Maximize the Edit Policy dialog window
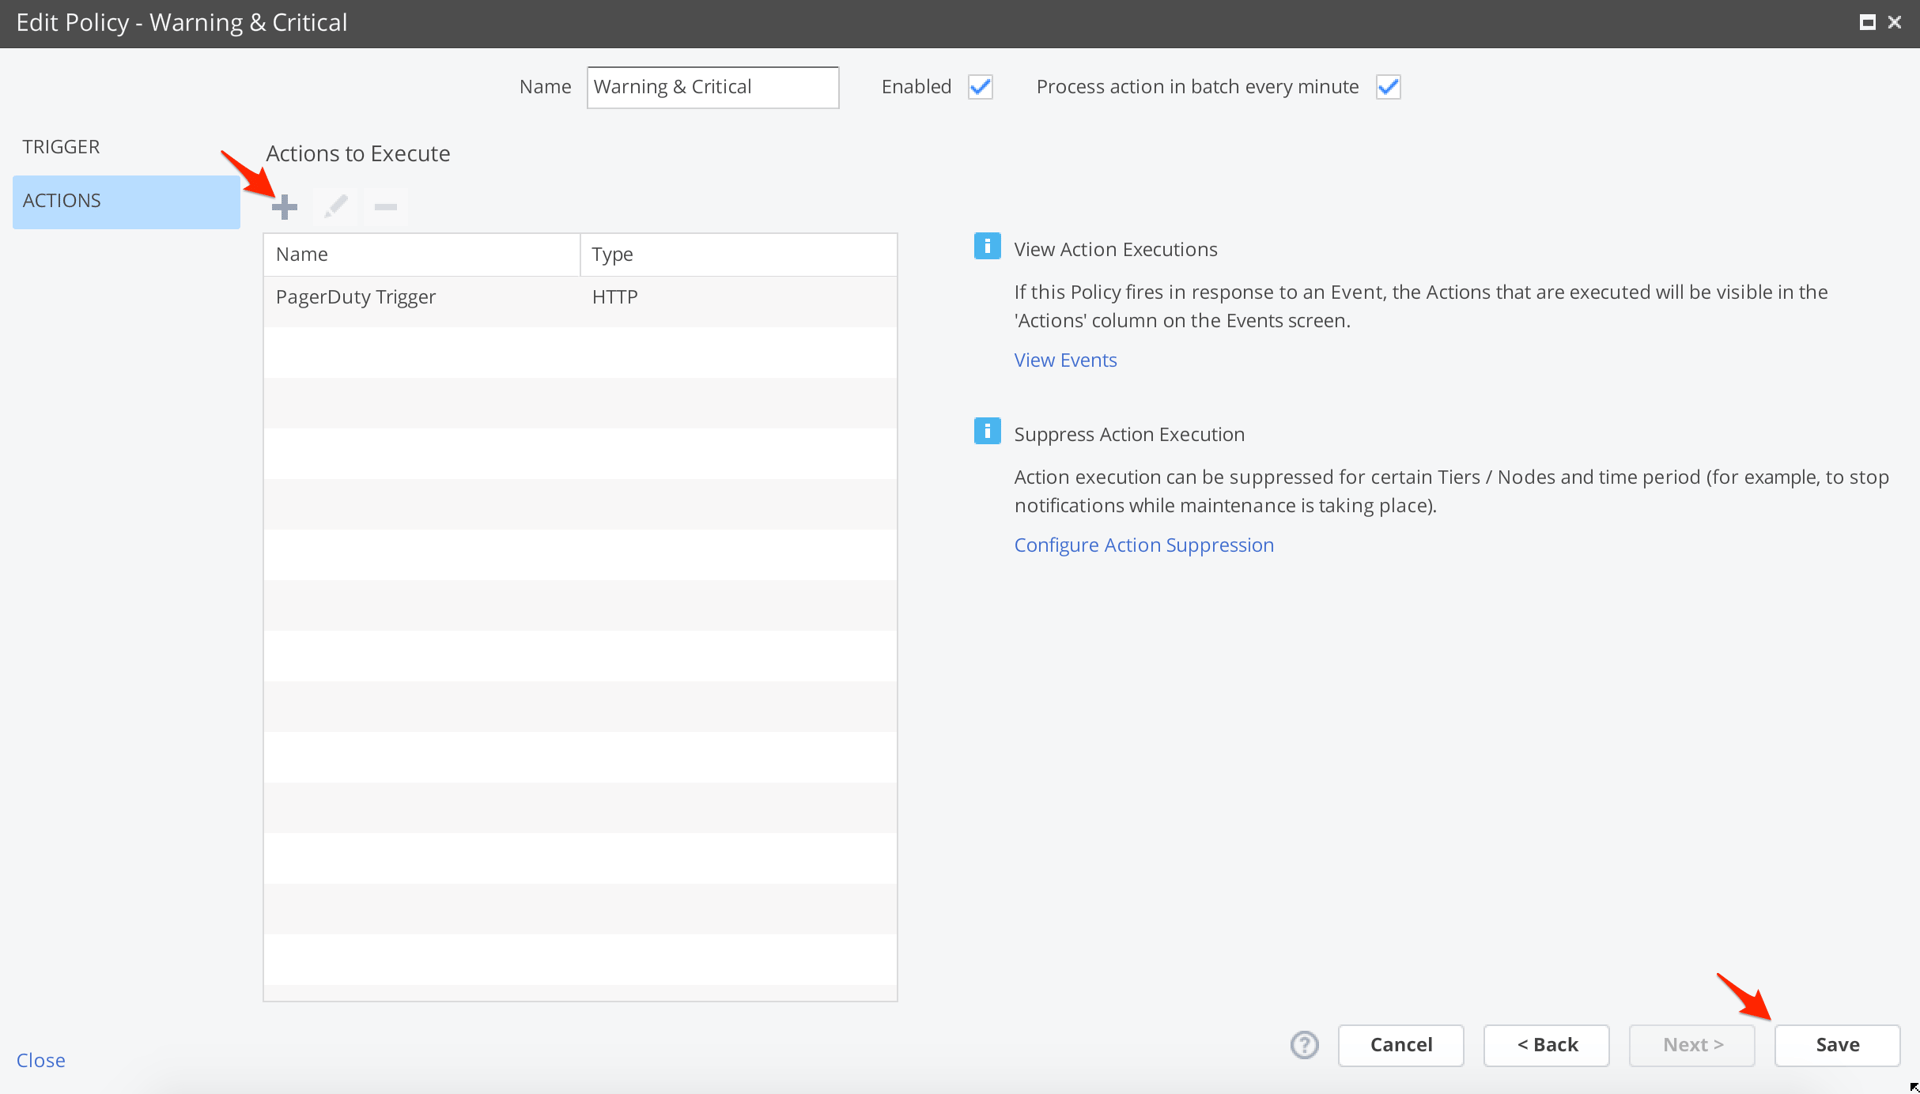This screenshot has width=1920, height=1094. click(x=1867, y=22)
